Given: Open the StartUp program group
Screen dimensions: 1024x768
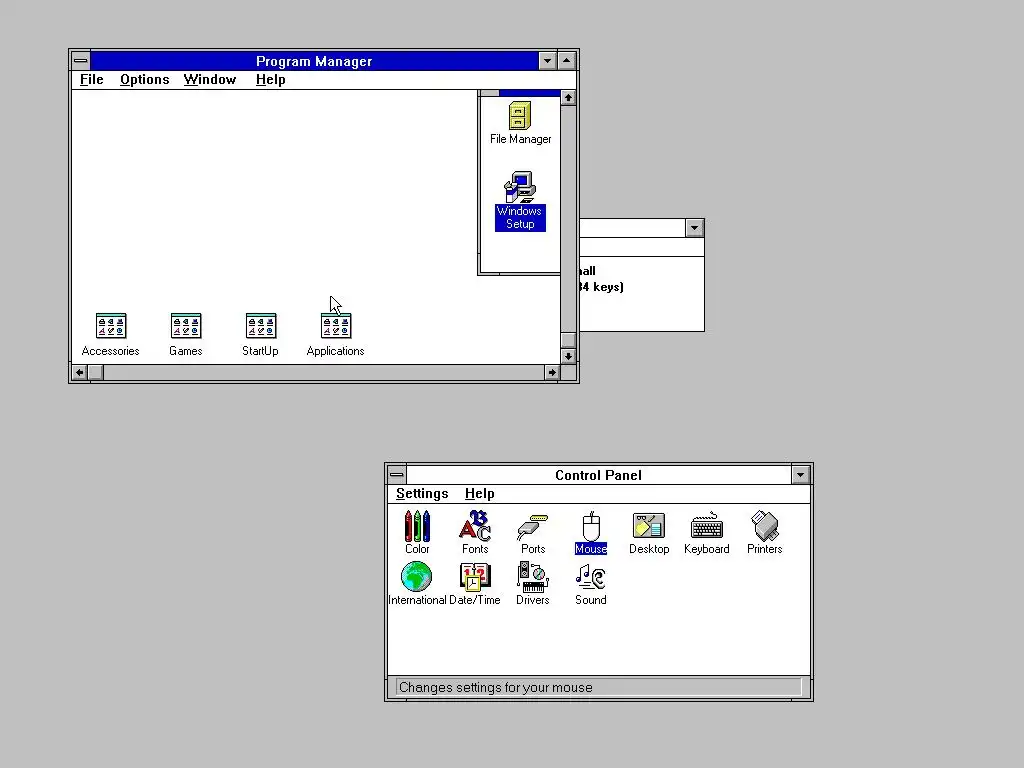Looking at the screenshot, I should [261, 335].
